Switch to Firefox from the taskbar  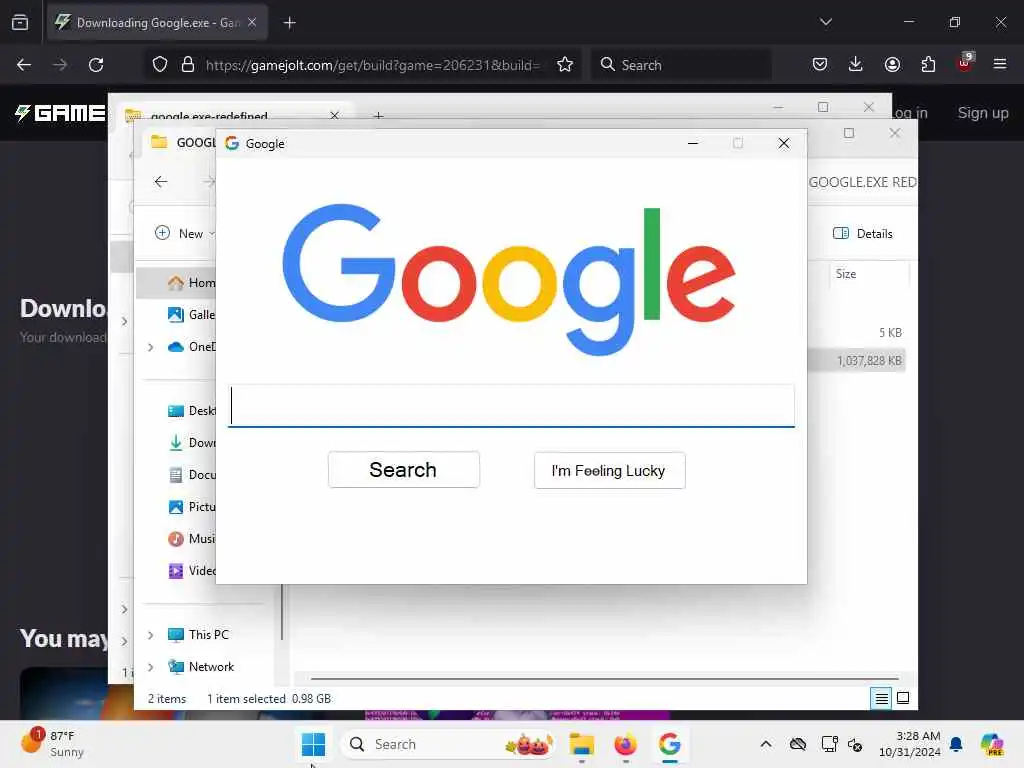[626, 744]
